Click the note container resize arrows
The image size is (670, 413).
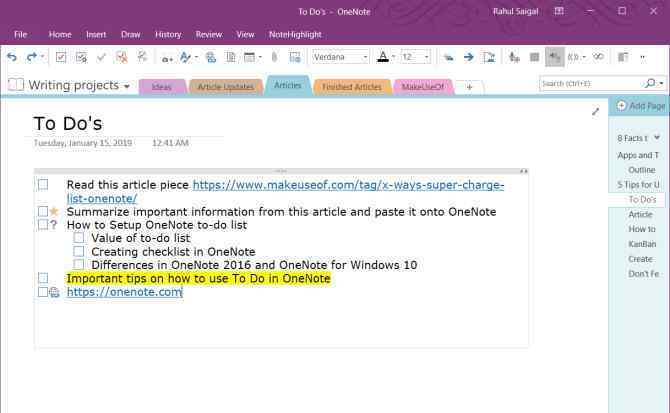(x=524, y=171)
